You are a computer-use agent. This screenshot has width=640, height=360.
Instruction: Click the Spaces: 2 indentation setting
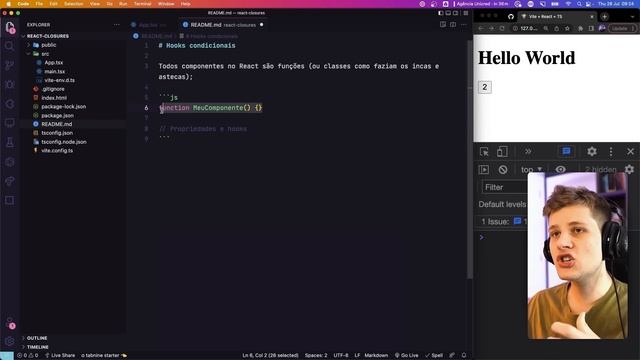coord(316,356)
